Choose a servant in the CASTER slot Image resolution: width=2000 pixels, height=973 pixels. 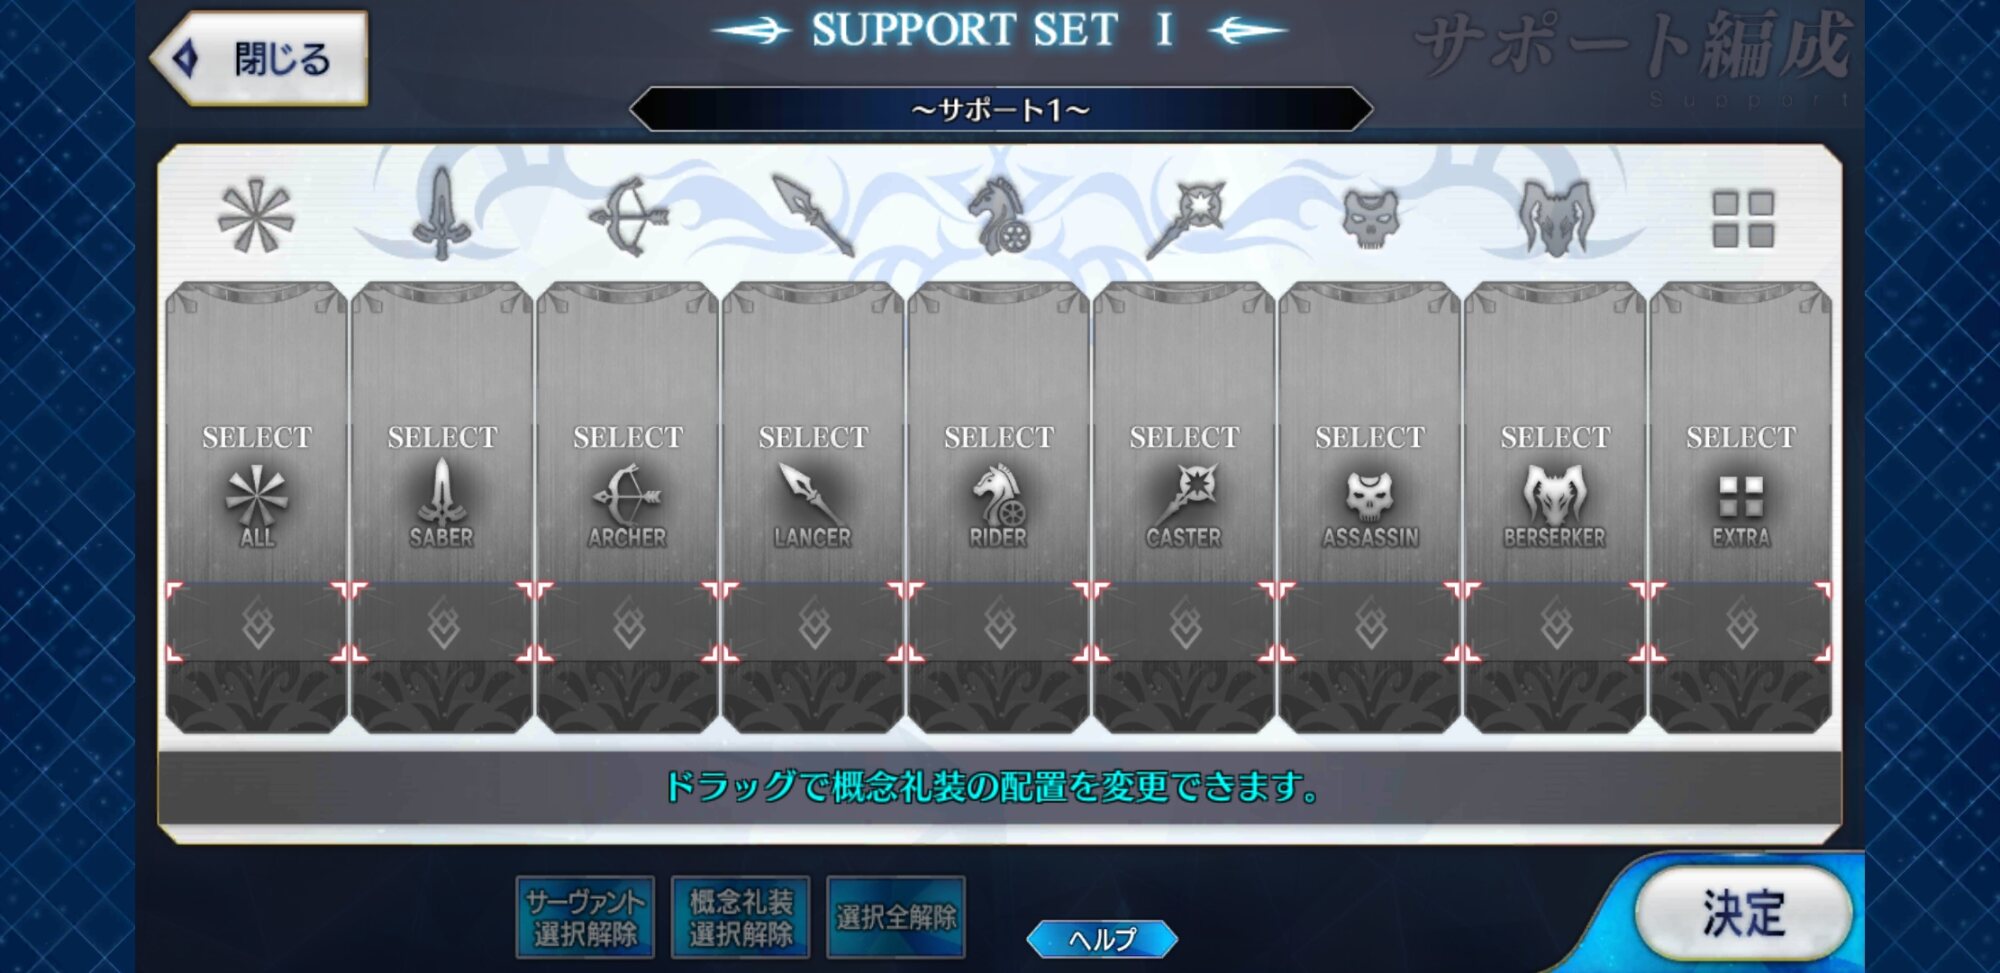(x=1184, y=432)
